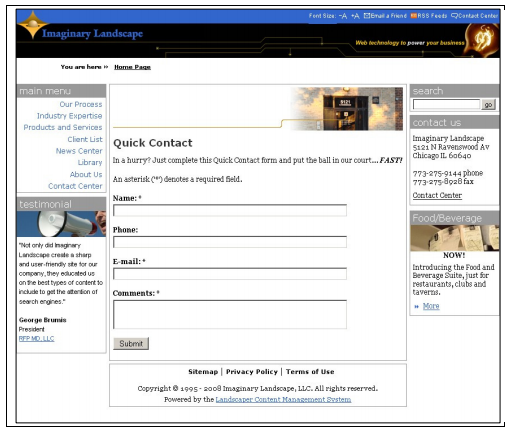Screen dimensions: 507x434
Task: Go to Client List page
Action: point(85,139)
